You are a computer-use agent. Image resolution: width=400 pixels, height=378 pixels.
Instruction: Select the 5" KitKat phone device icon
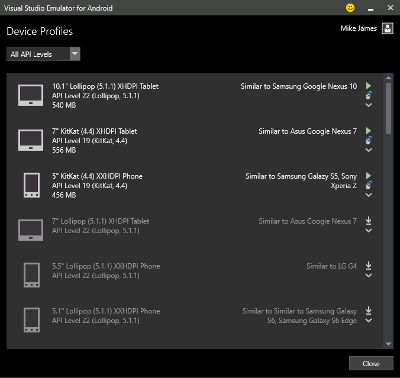tap(32, 185)
